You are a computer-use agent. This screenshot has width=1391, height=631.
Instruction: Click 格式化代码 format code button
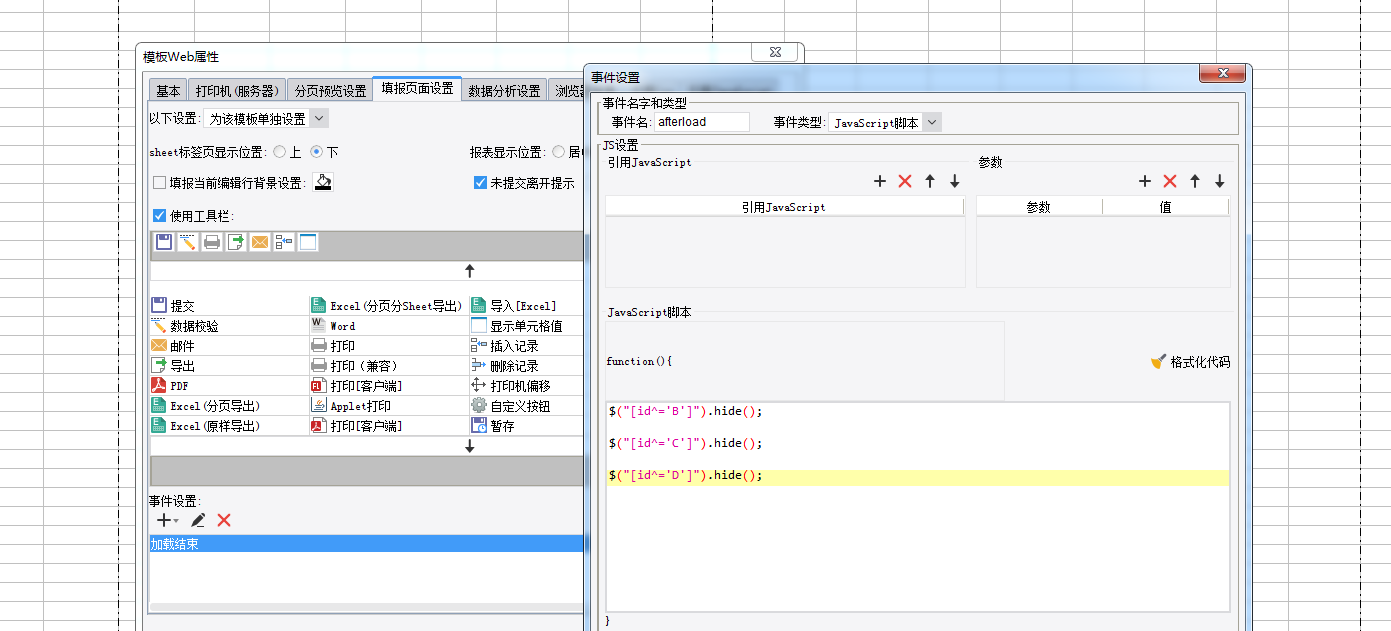point(1191,362)
